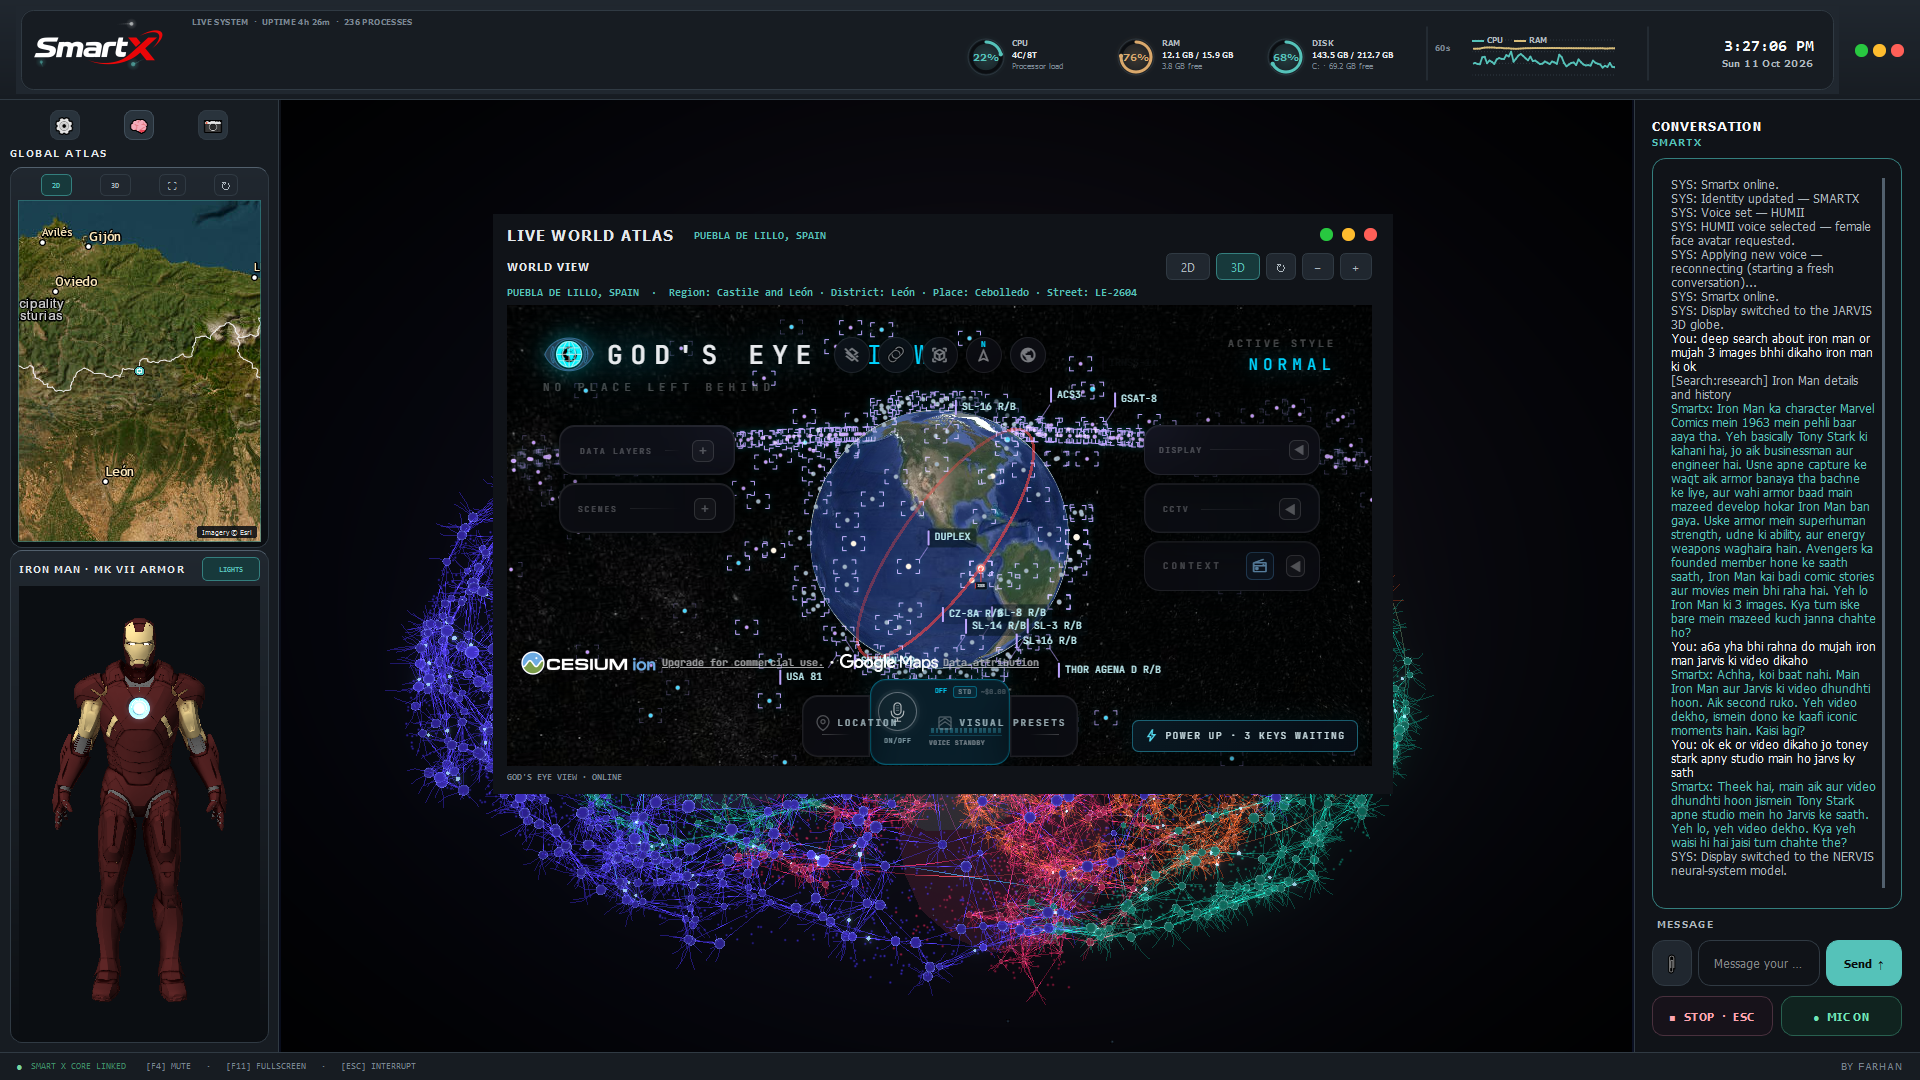Open the brain neural-system icon

(139, 126)
